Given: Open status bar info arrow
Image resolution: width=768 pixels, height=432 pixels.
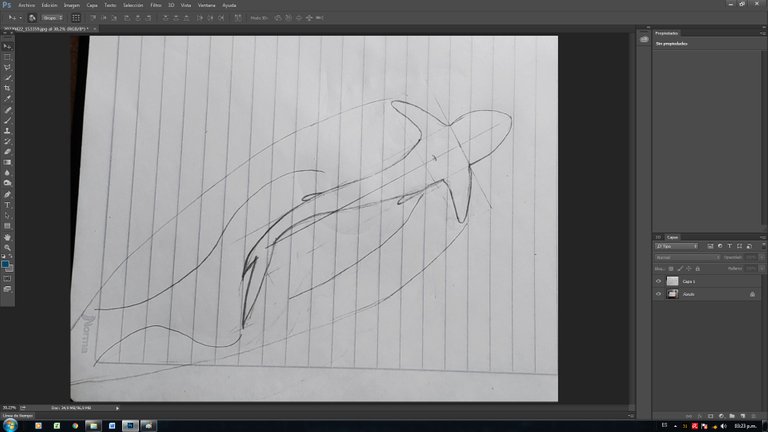Looking at the screenshot, I should tap(117, 408).
